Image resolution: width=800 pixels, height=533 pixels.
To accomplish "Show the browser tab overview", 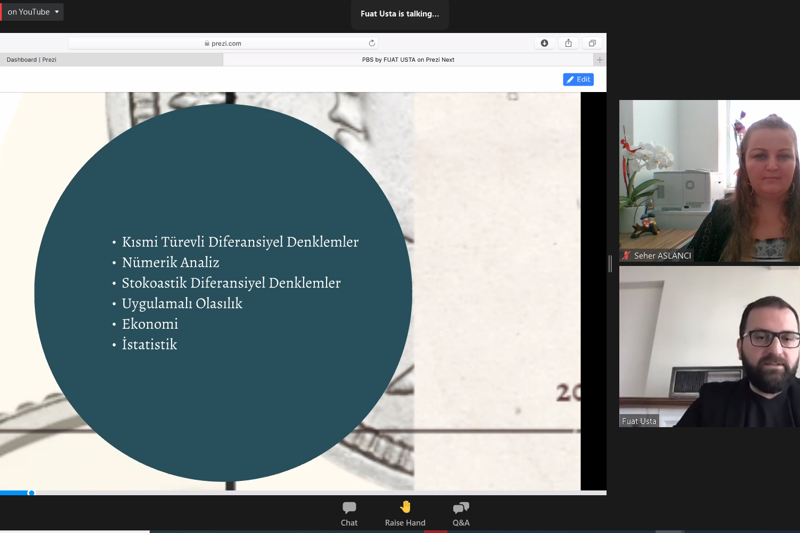I will coord(592,43).
